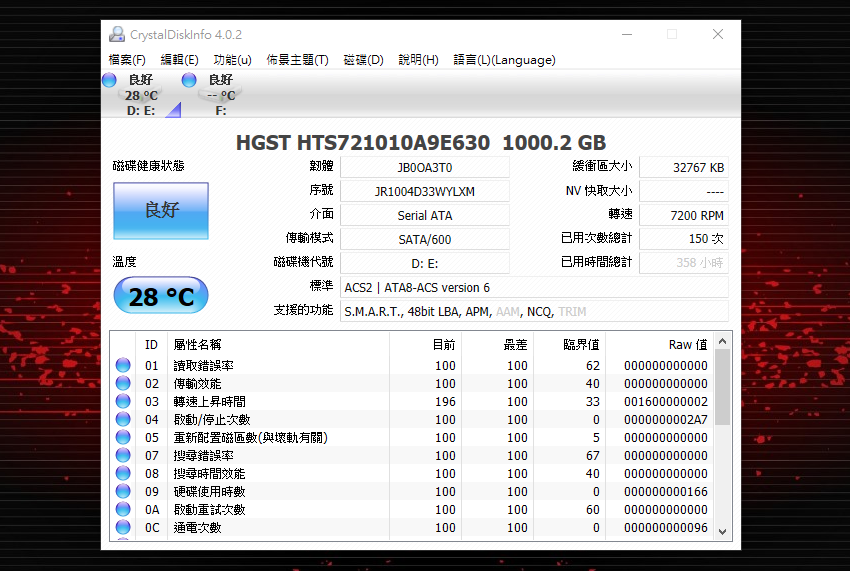Close the CrystalDiskInfo window

pos(718,34)
